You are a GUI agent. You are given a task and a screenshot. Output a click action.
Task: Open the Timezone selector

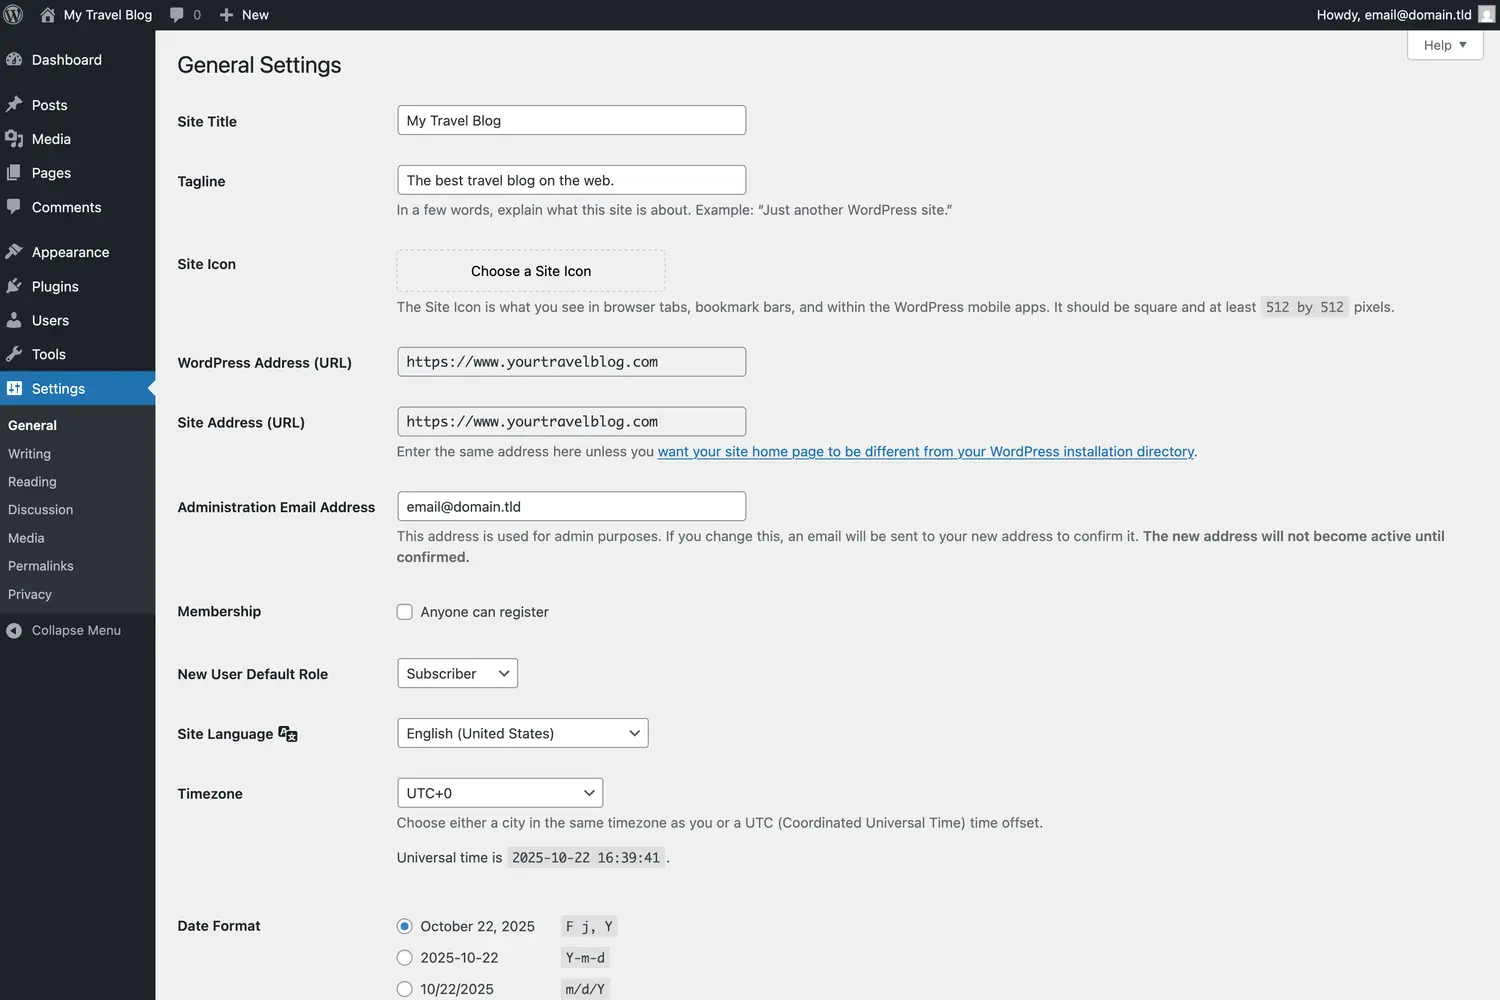coord(499,792)
